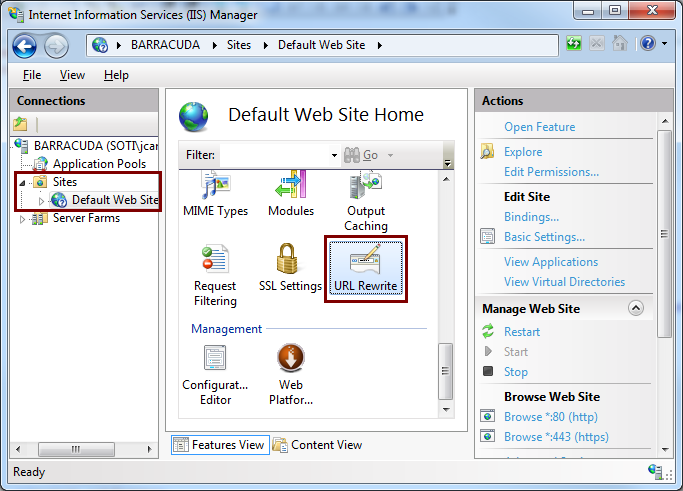Image resolution: width=683 pixels, height=491 pixels.
Task: Select Server Farms tree item
Action: point(86,218)
